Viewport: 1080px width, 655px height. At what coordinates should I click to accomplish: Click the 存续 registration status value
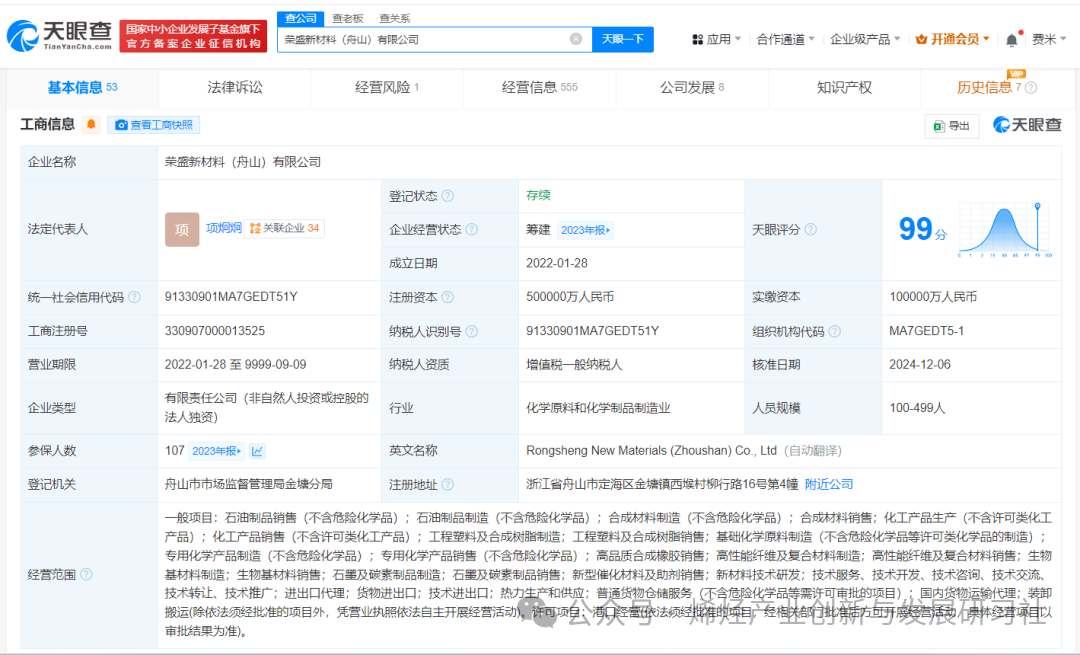(x=538, y=196)
